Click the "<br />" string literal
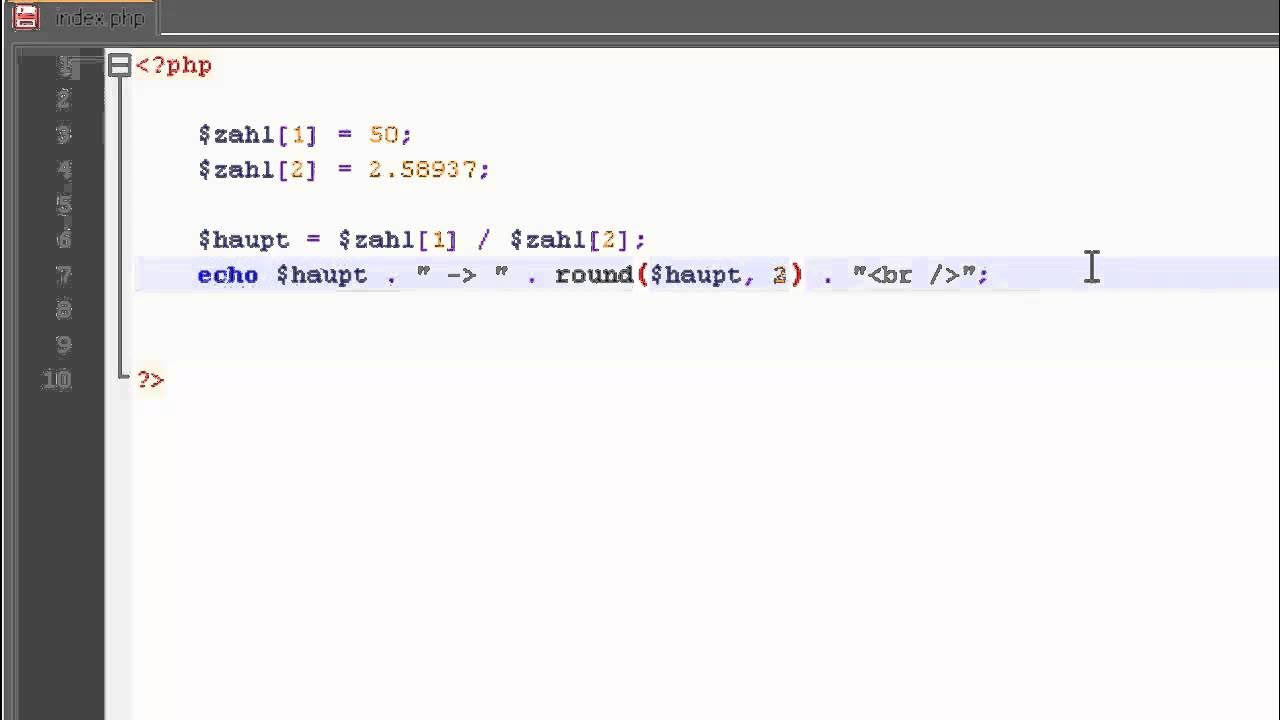 [x=914, y=275]
